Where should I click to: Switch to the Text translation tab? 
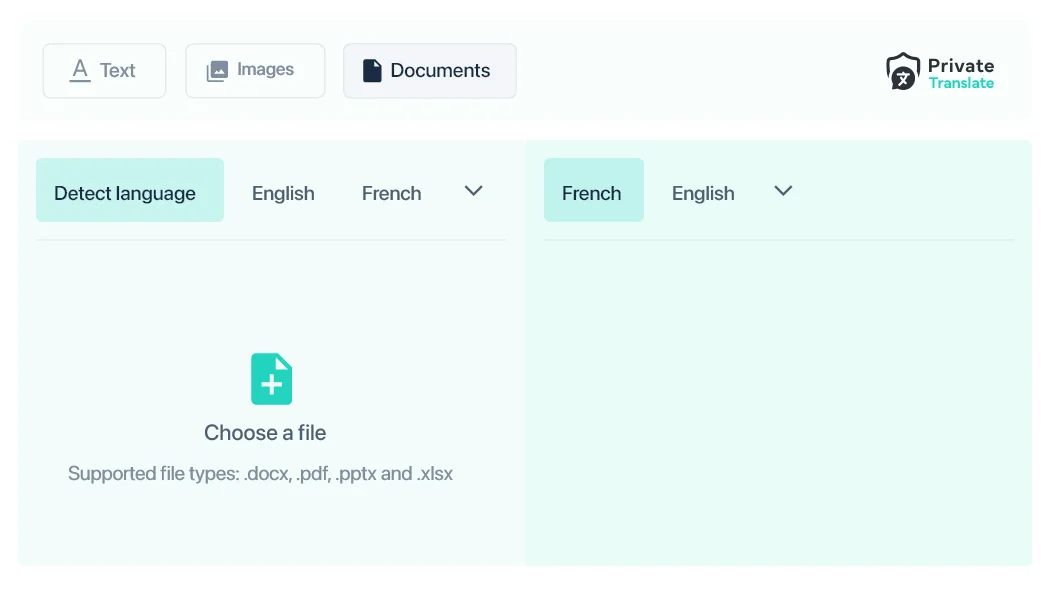pos(117,70)
